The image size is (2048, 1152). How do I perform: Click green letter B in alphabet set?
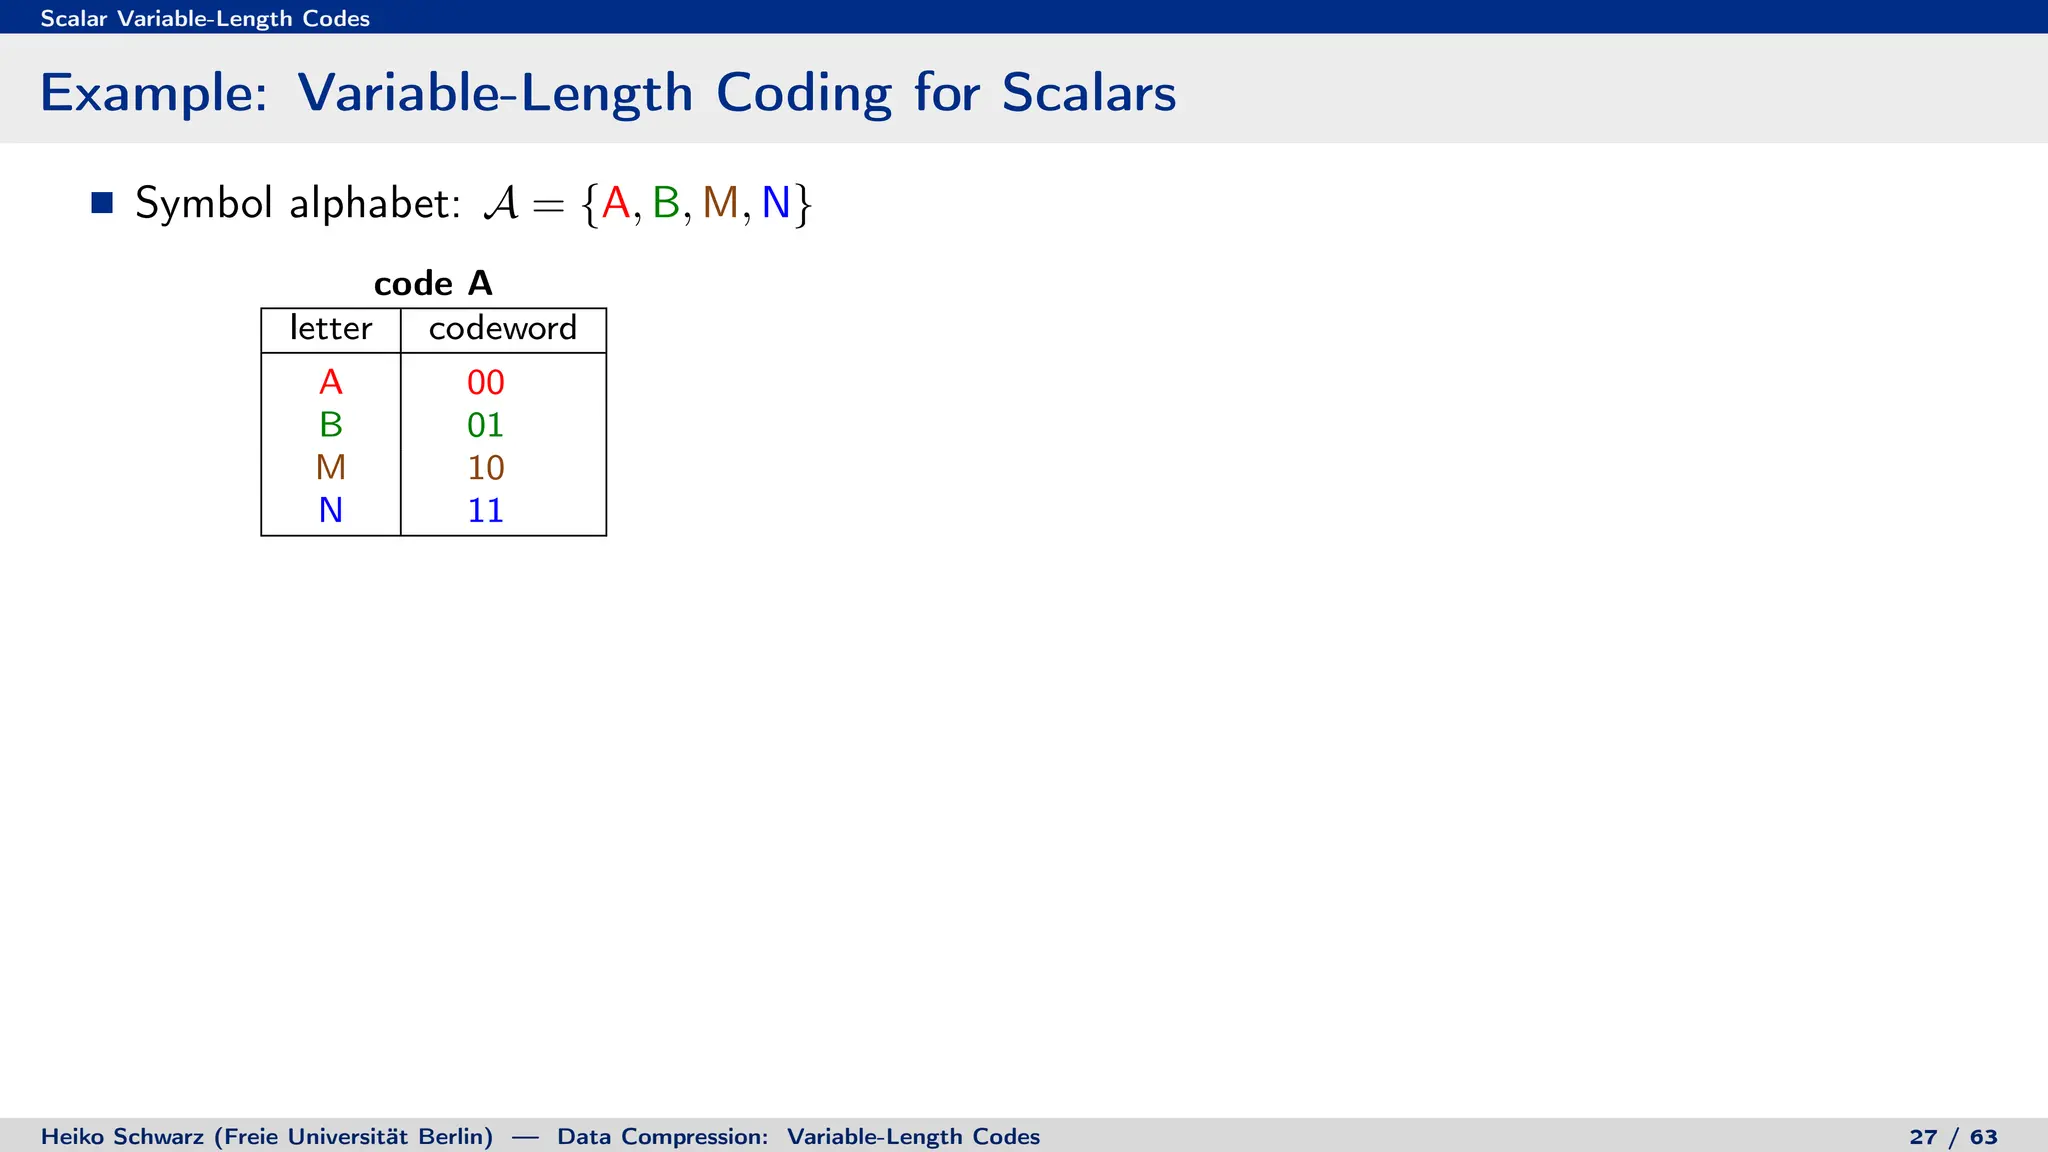pyautogui.click(x=666, y=203)
